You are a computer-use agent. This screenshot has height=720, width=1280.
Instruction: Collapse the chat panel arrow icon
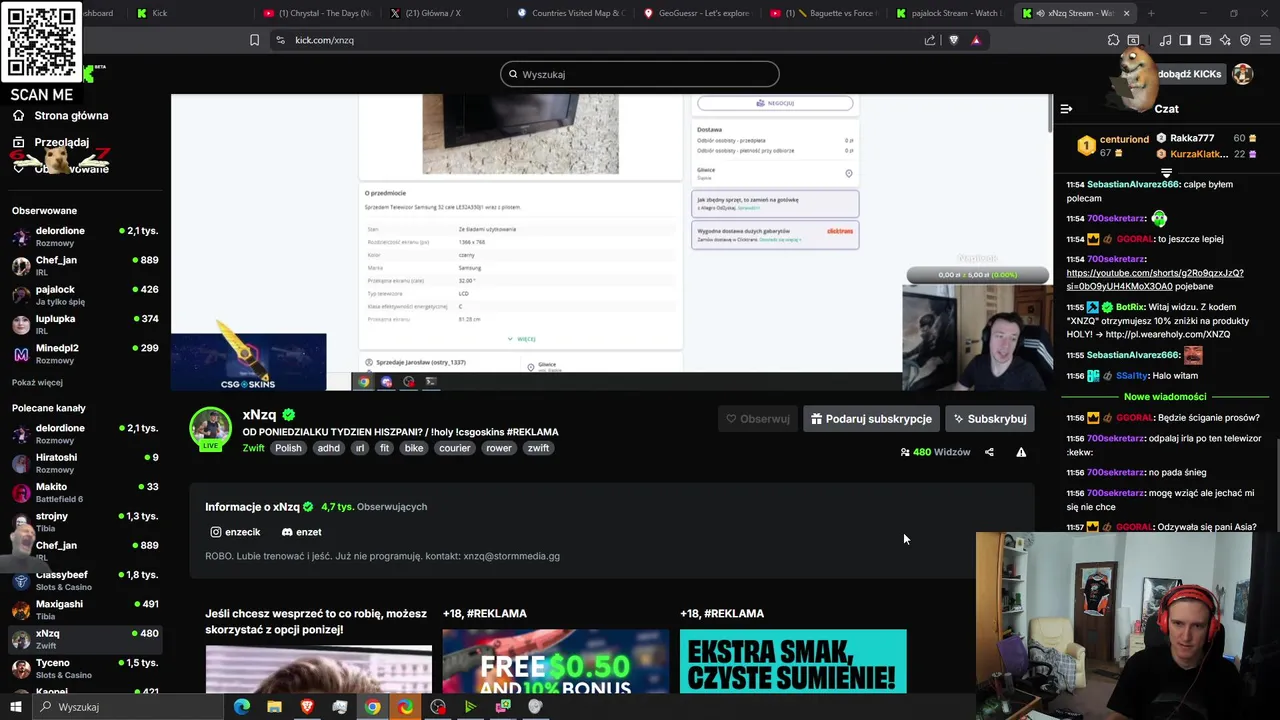1066,109
